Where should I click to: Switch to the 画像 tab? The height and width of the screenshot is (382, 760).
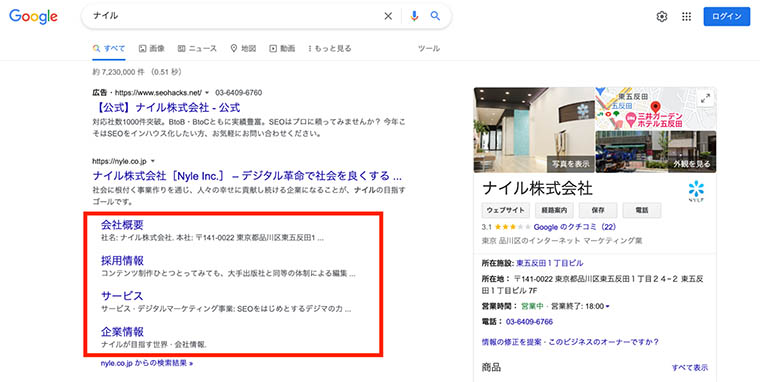tap(152, 48)
